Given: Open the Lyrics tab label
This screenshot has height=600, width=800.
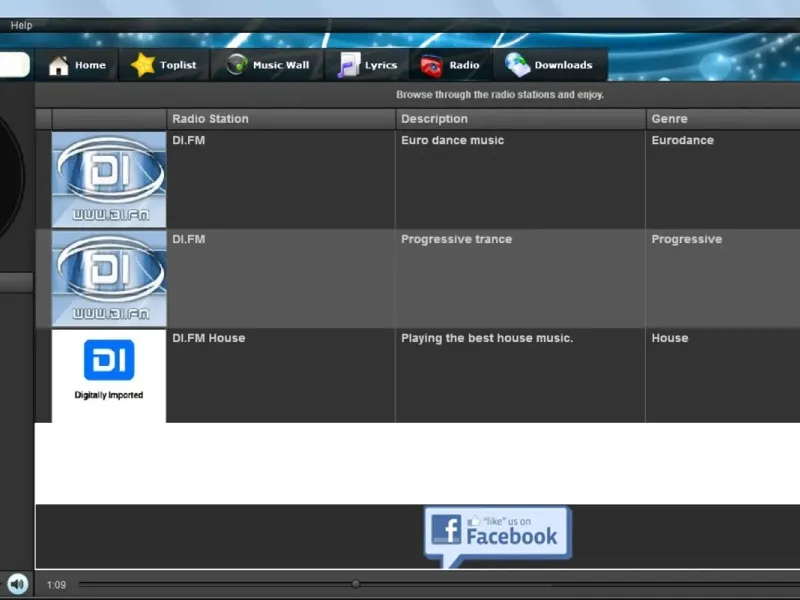Looking at the screenshot, I should pos(381,65).
